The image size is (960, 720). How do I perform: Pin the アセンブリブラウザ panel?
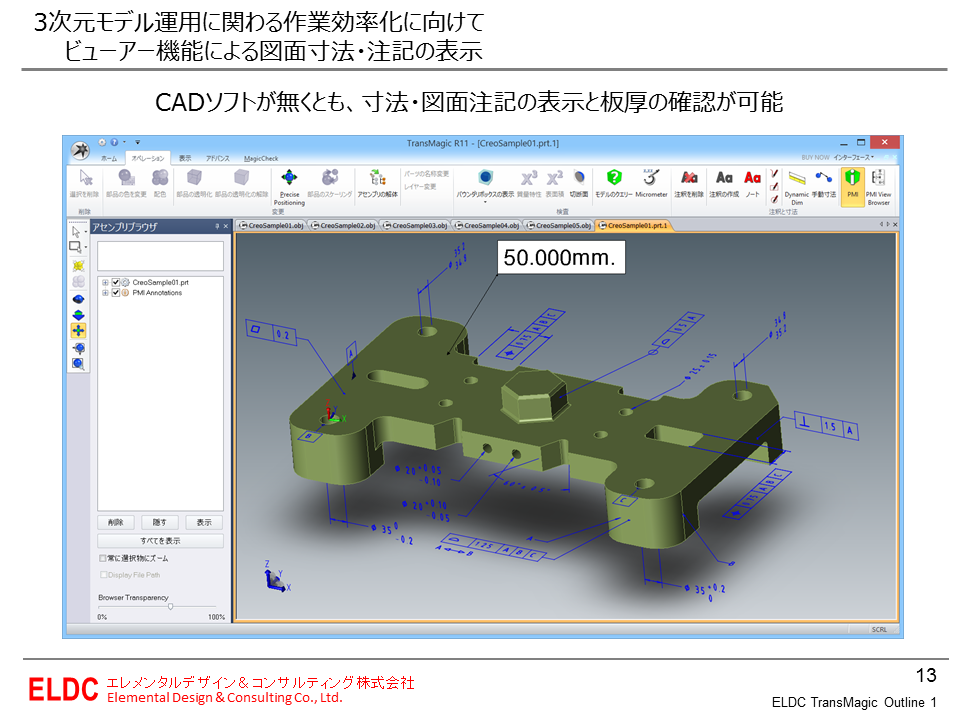pyautogui.click(x=217, y=226)
